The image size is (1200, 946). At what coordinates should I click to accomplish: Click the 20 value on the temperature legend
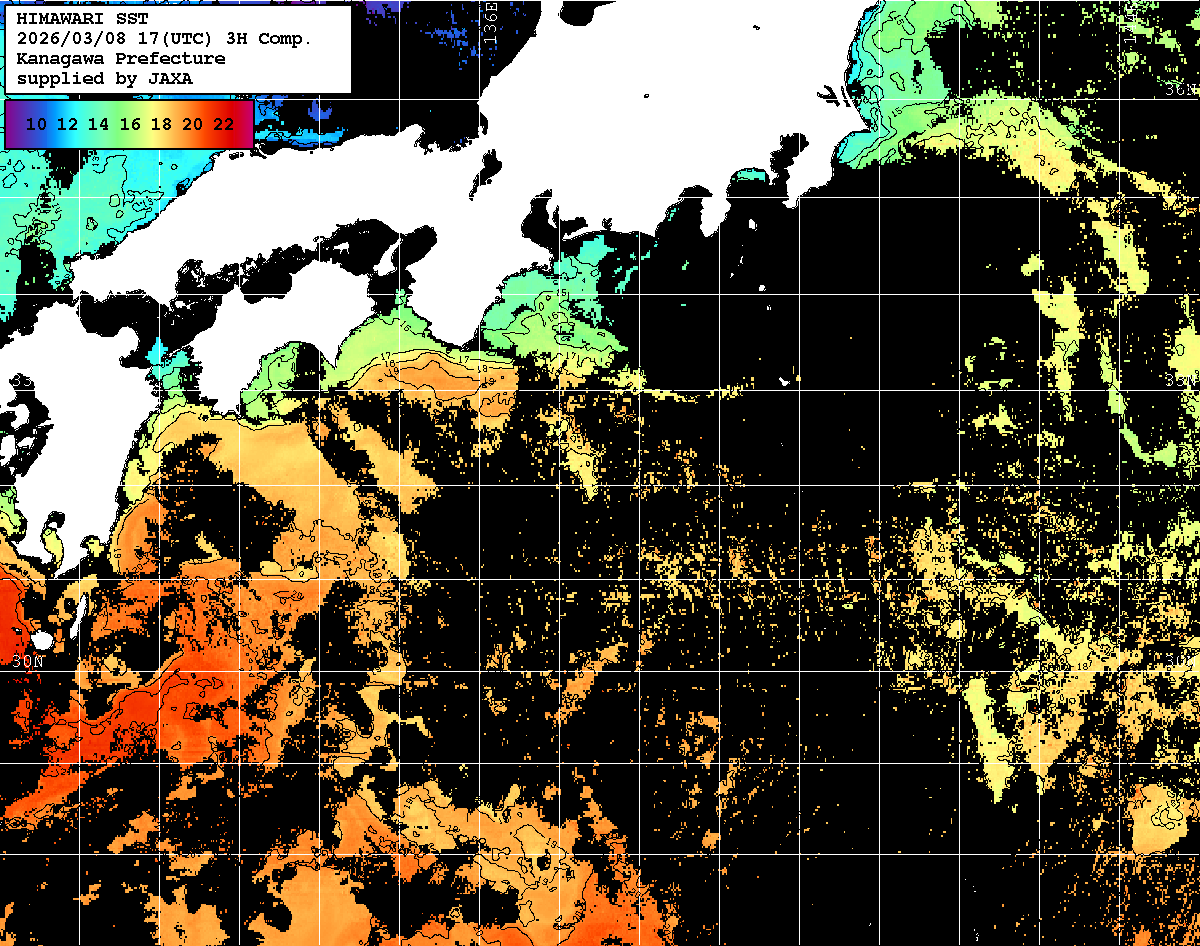192,124
